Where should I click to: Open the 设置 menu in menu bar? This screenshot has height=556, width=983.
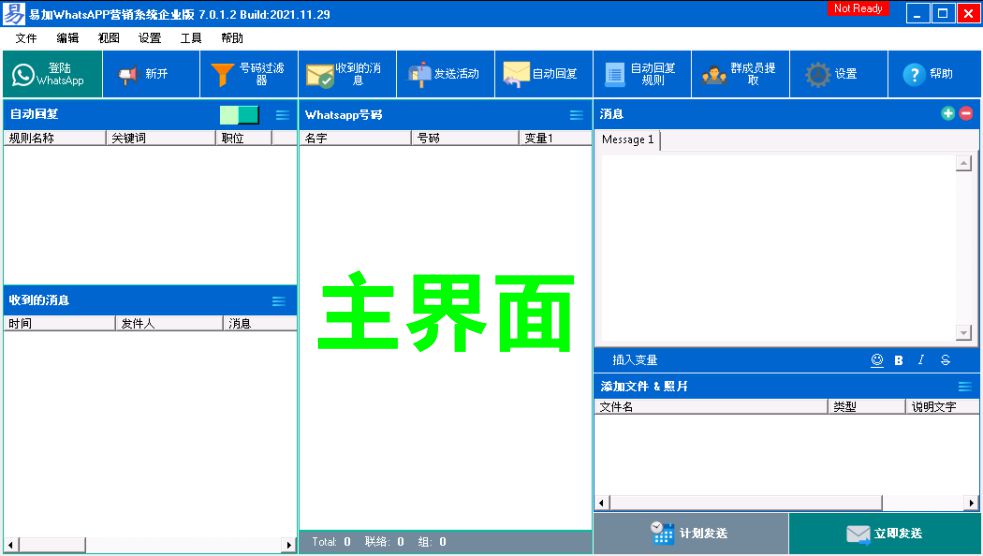point(150,38)
